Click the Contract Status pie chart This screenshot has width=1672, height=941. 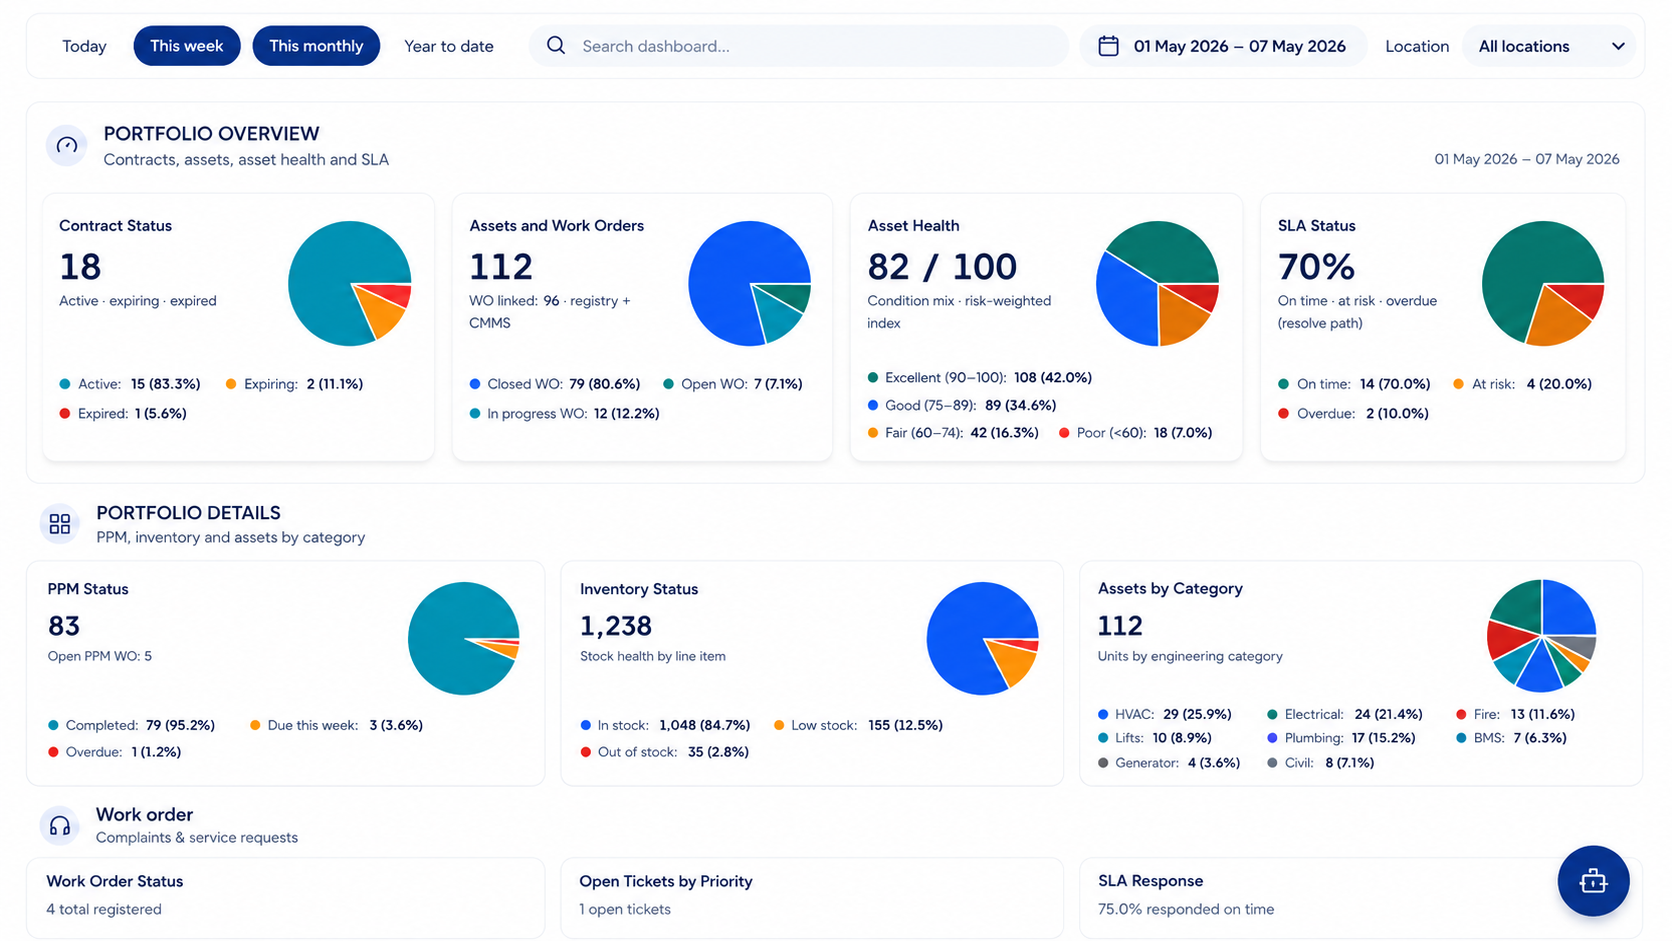350,283
